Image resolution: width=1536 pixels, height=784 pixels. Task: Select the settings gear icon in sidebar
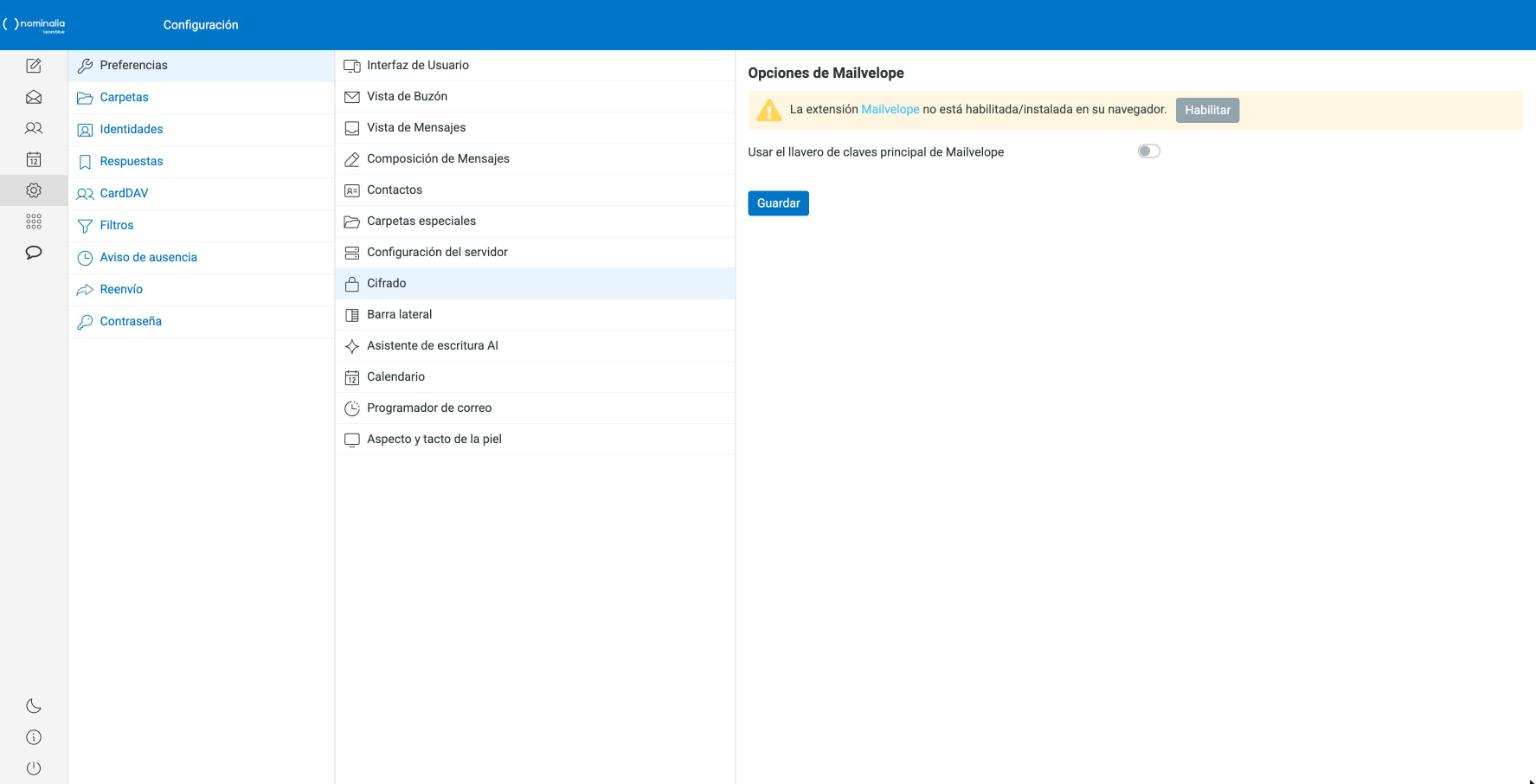coord(33,190)
